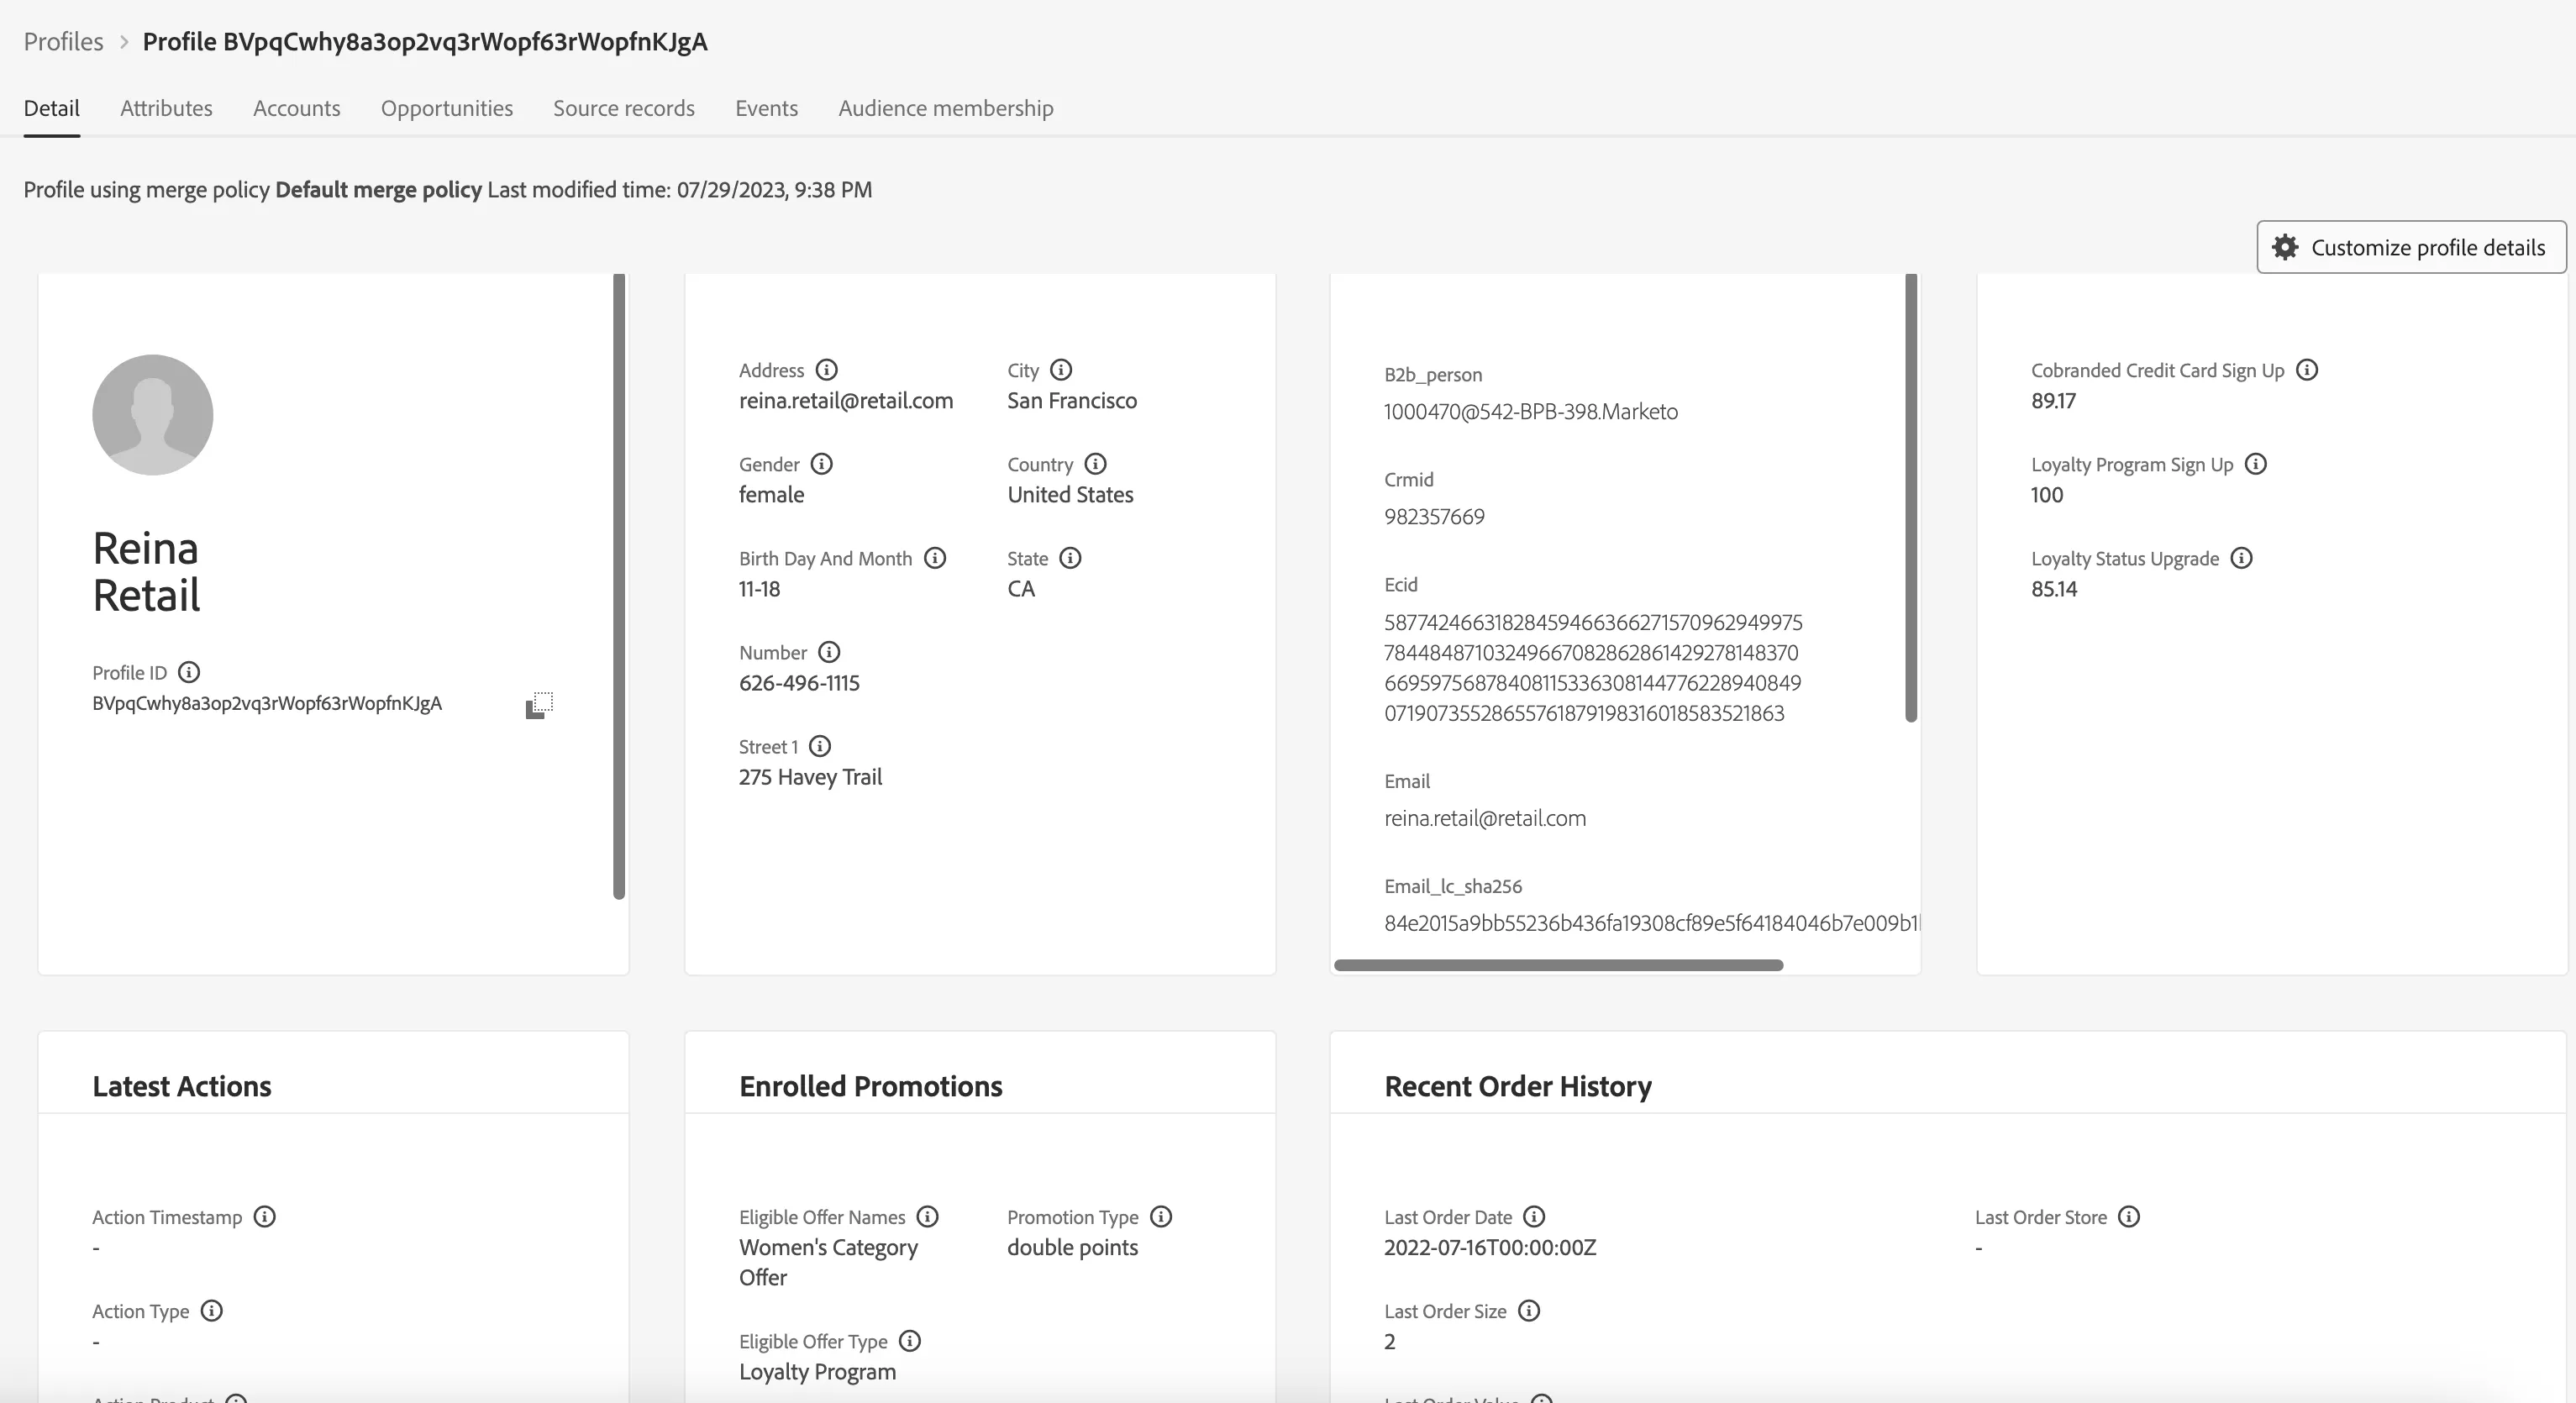
Task: Click Customize profile details button
Action: (x=2411, y=247)
